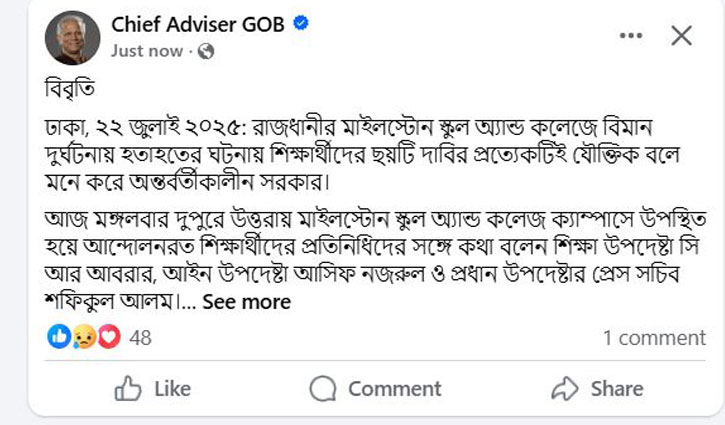The height and width of the screenshot is (425, 725).
Task: Dismiss the post with the X button
Action: pyautogui.click(x=681, y=36)
